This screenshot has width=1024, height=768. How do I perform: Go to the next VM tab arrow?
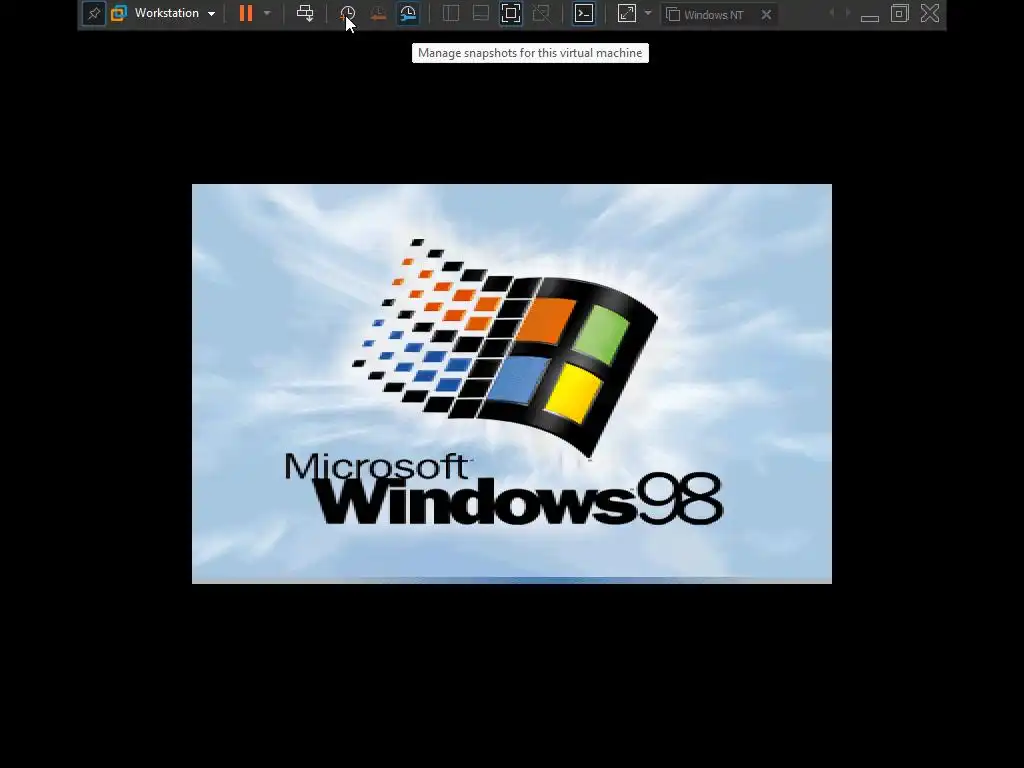[x=848, y=13]
